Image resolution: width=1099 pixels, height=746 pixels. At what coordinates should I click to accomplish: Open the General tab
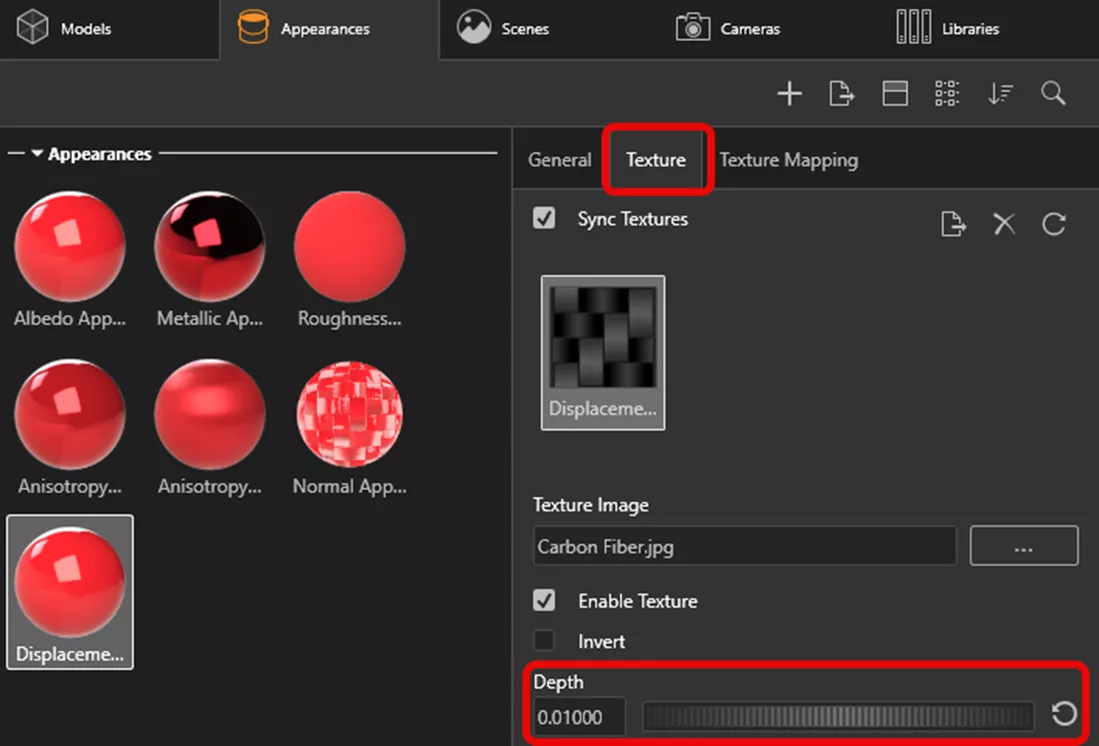[559, 160]
